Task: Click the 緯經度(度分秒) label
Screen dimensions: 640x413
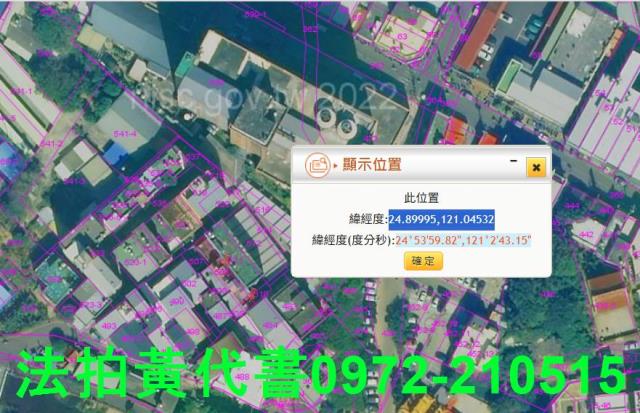Action: pos(353,240)
